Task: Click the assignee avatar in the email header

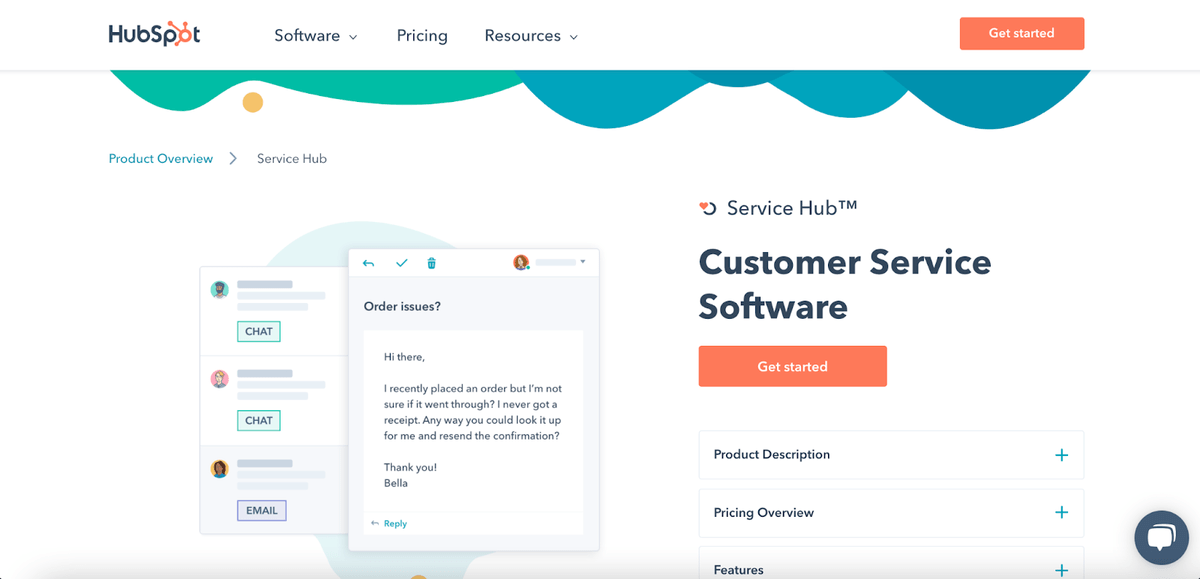Action: [521, 262]
